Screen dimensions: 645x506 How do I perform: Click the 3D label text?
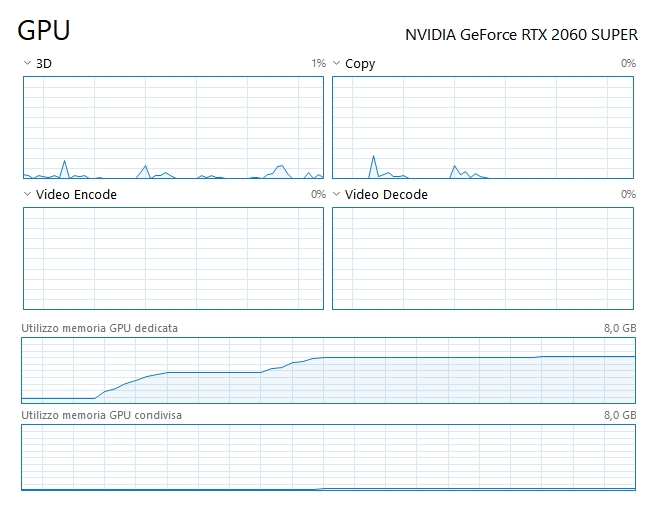pyautogui.click(x=44, y=64)
